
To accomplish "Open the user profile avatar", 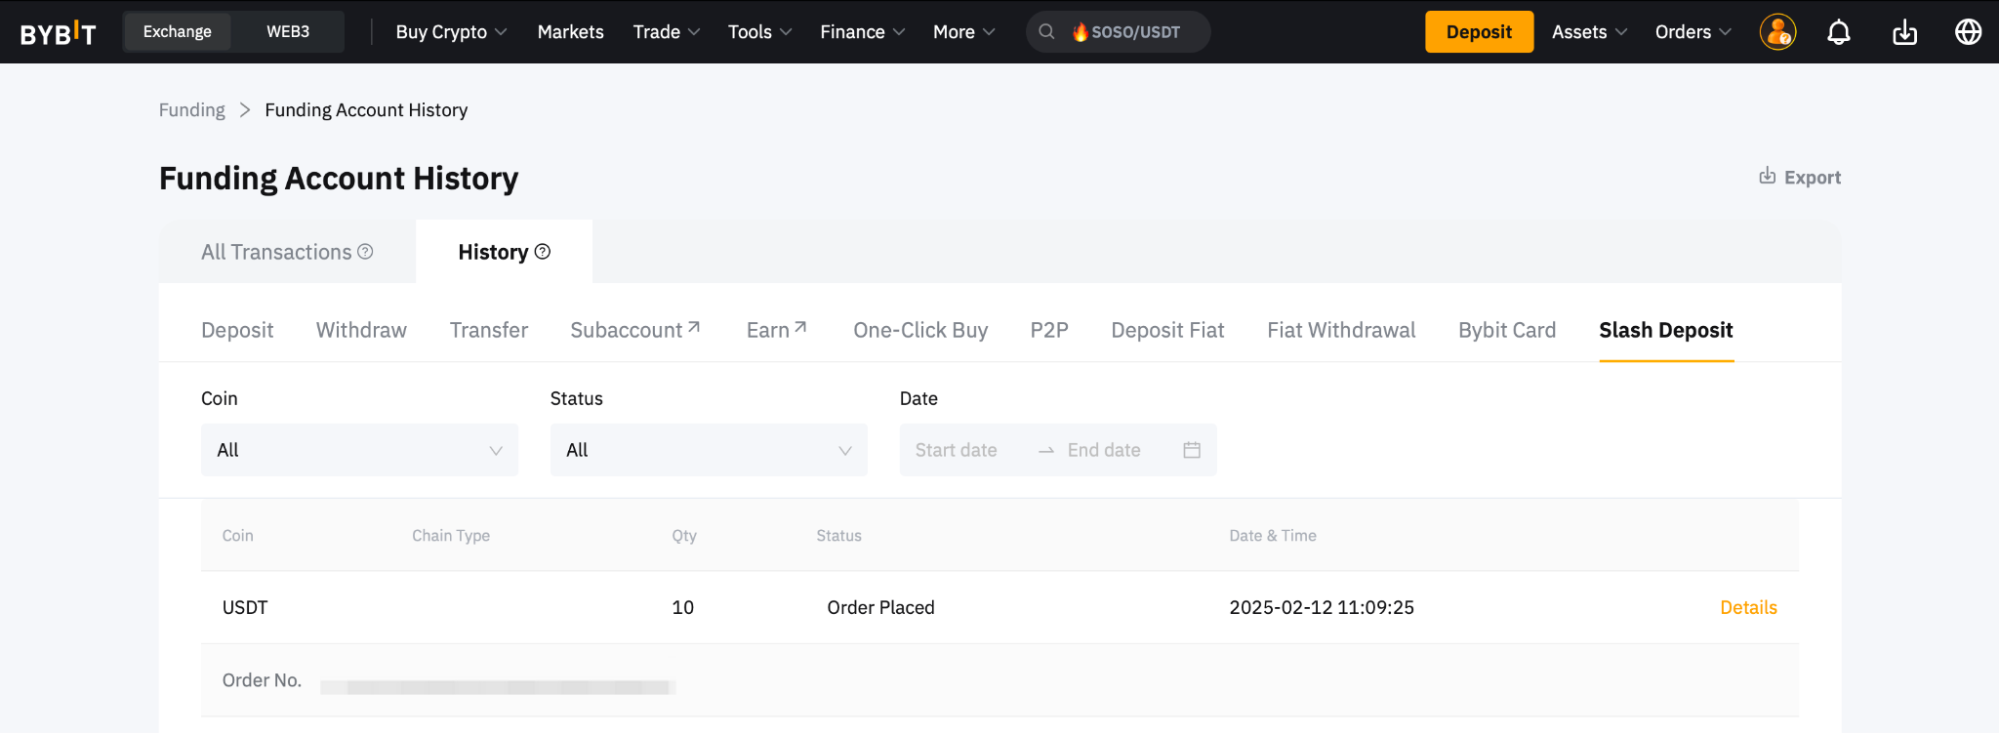I will coord(1777,32).
